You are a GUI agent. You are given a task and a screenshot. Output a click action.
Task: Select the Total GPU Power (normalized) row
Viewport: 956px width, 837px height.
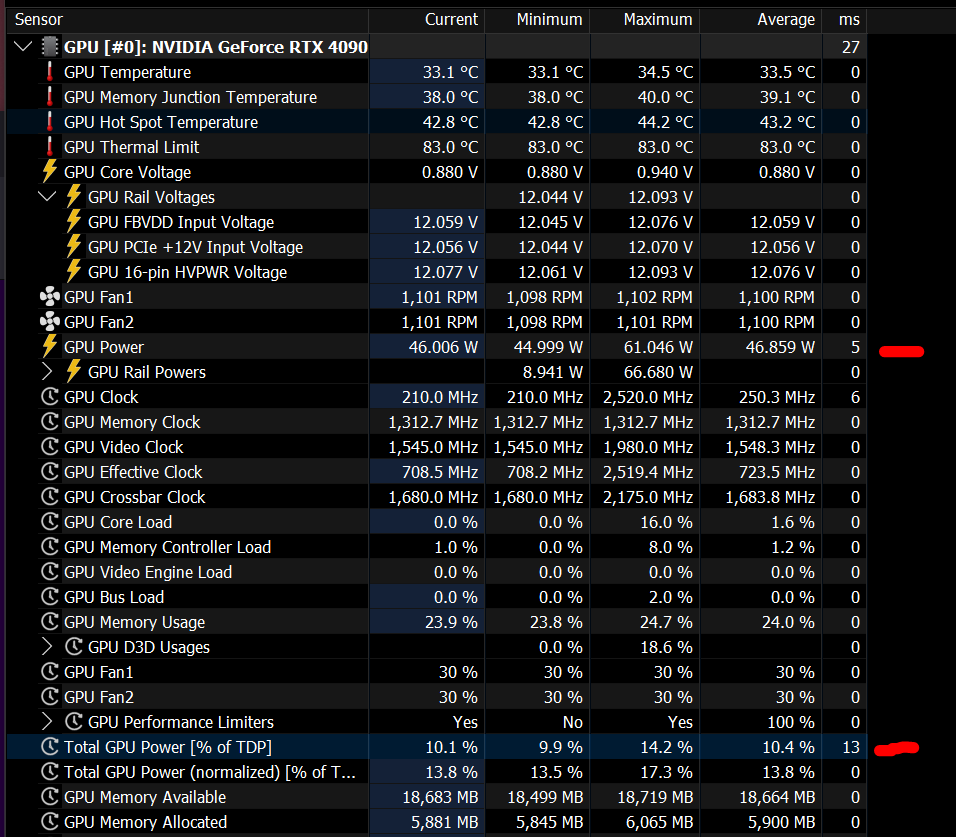tap(437, 772)
